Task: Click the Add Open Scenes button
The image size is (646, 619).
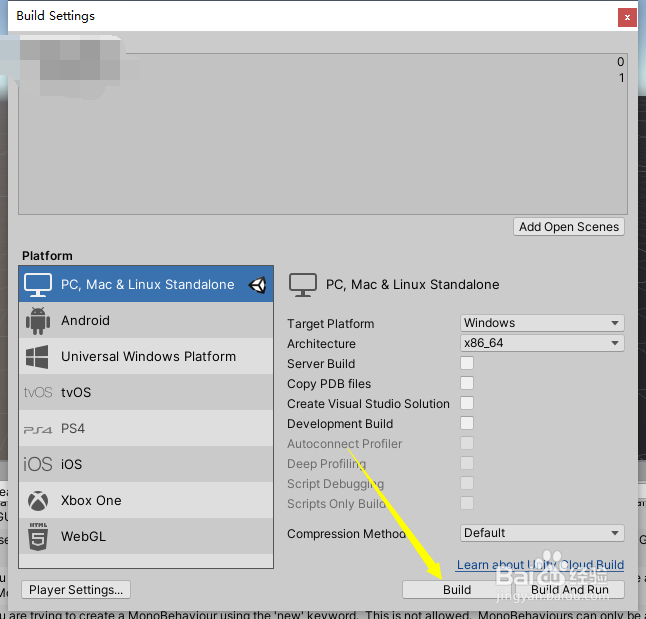Action: point(569,227)
